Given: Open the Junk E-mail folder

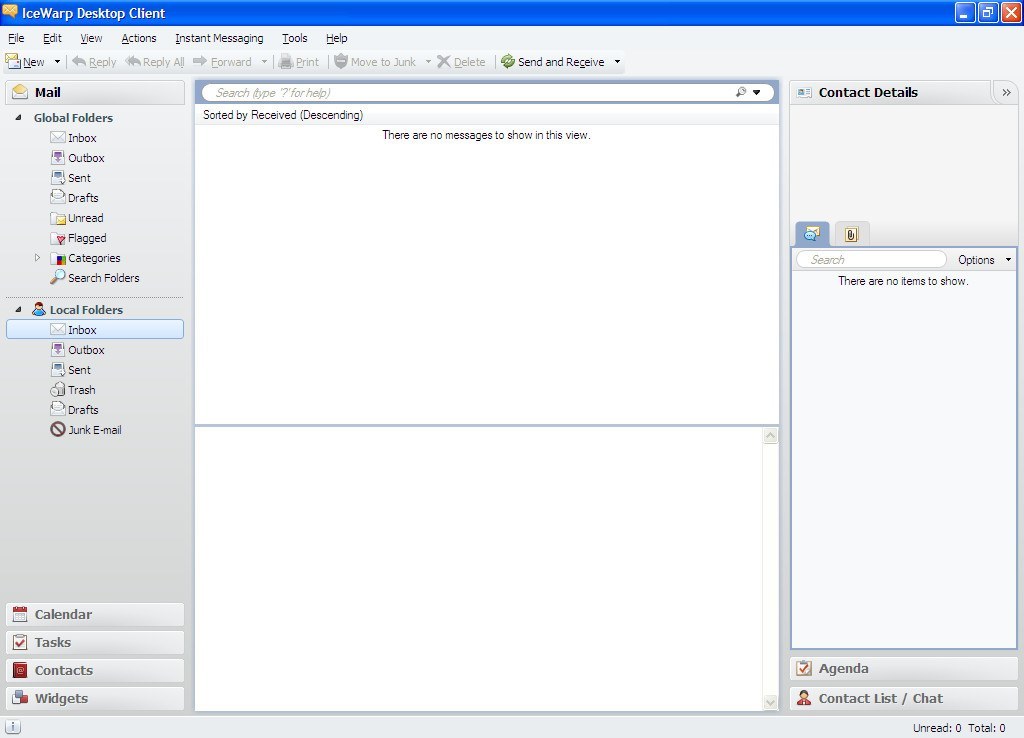Looking at the screenshot, I should (86, 429).
